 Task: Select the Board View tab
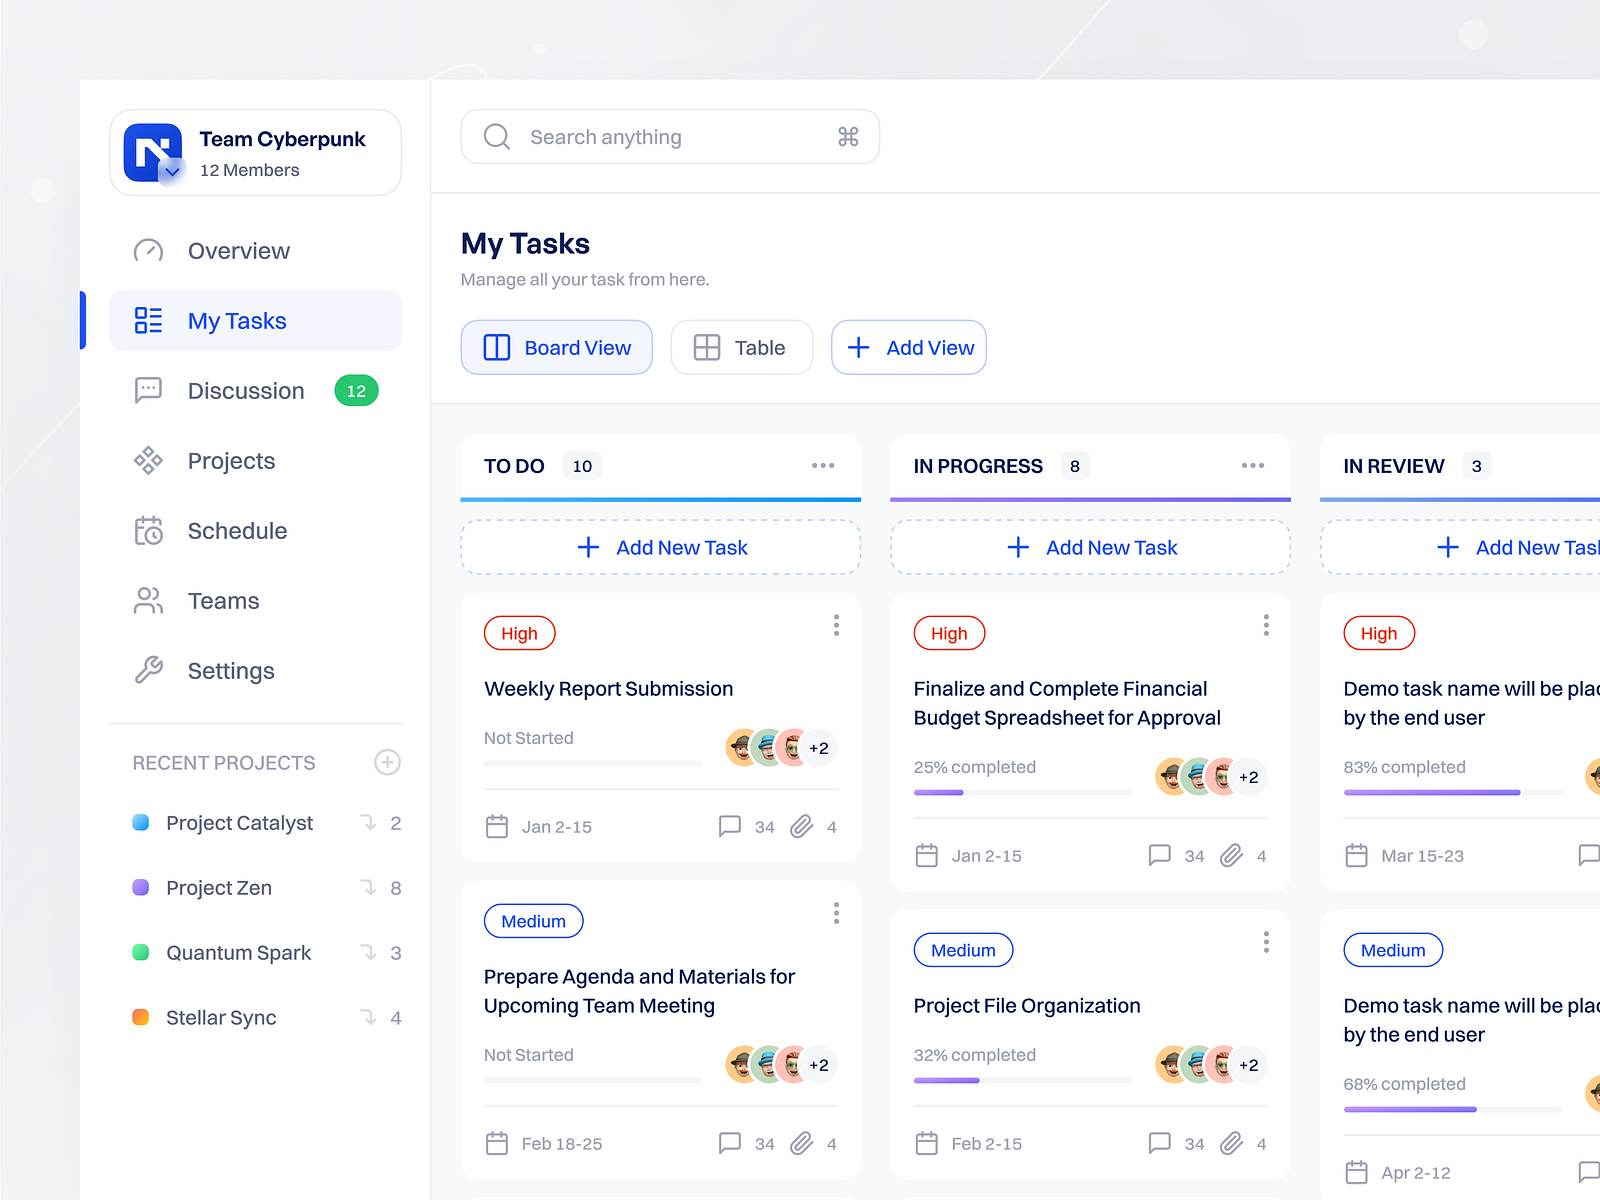[x=557, y=347]
